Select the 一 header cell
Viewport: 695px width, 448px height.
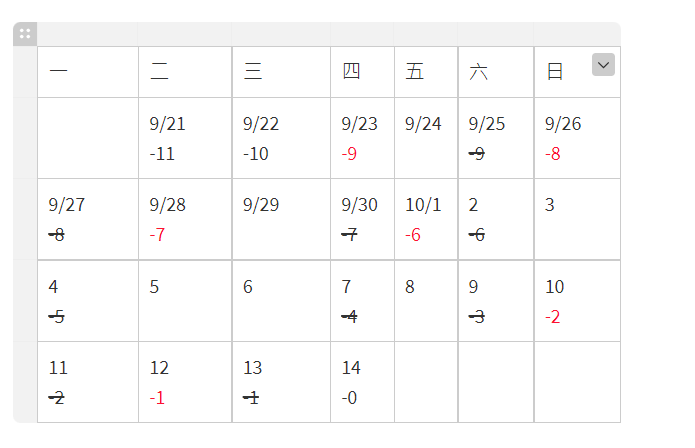pos(88,72)
